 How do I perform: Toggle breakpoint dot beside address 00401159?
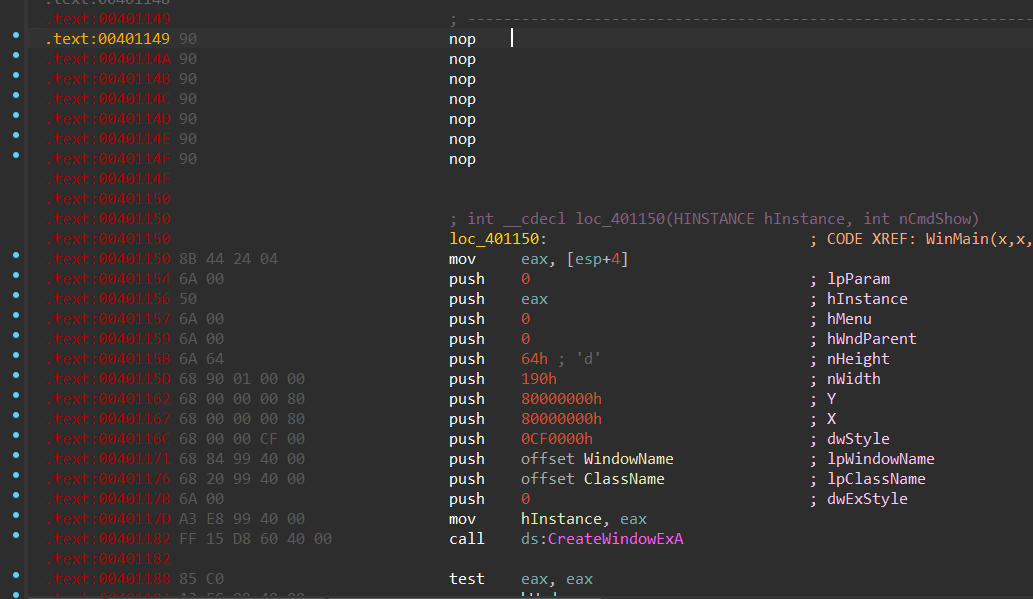coord(16,335)
